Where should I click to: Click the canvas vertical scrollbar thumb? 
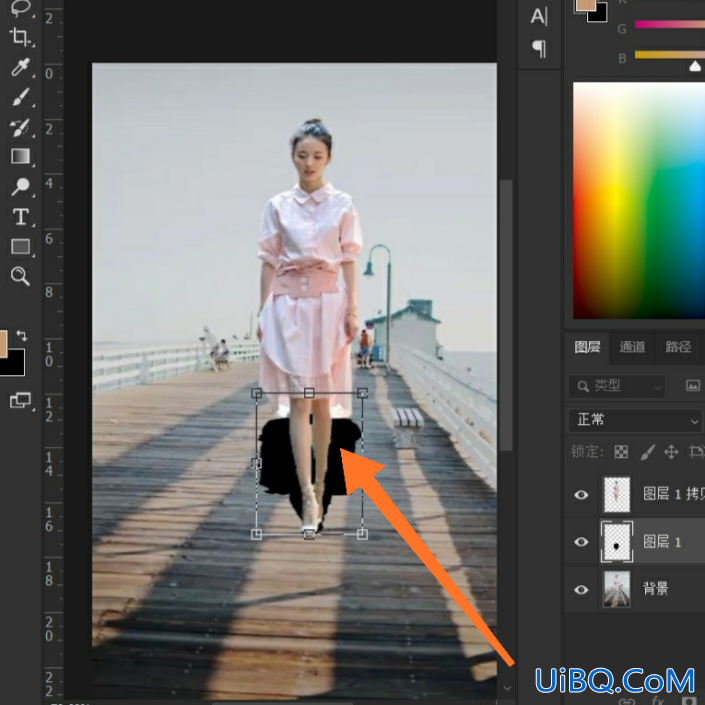pyautogui.click(x=506, y=315)
